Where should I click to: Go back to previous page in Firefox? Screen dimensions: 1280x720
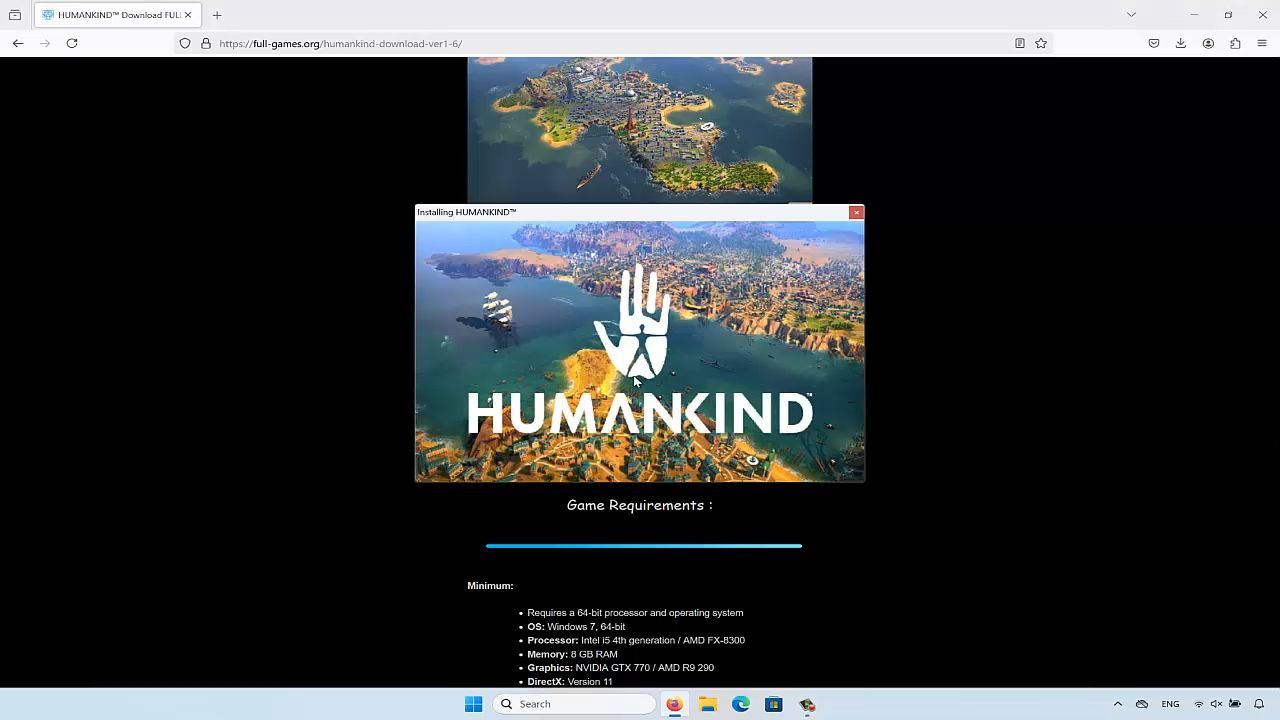click(18, 43)
